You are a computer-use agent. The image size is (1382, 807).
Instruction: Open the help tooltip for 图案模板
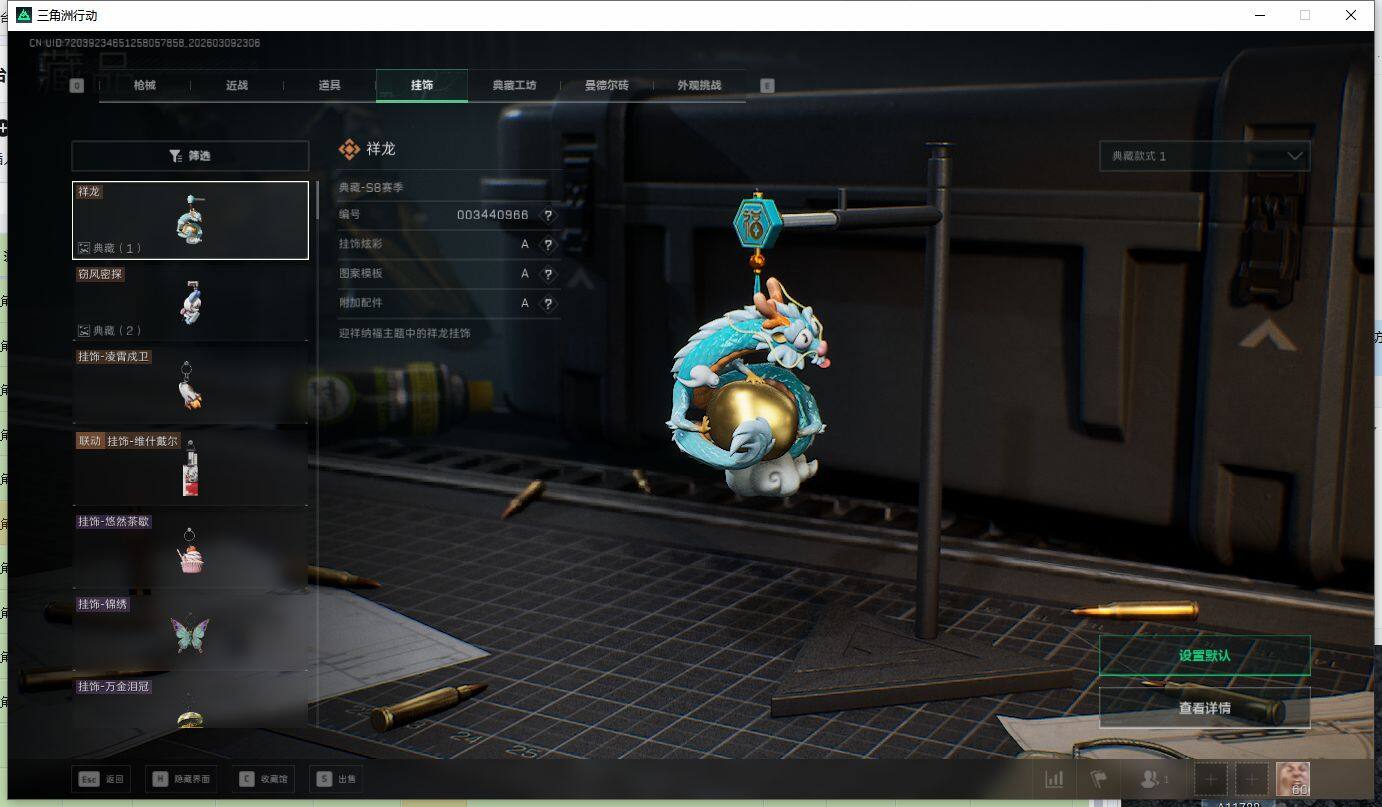point(547,274)
